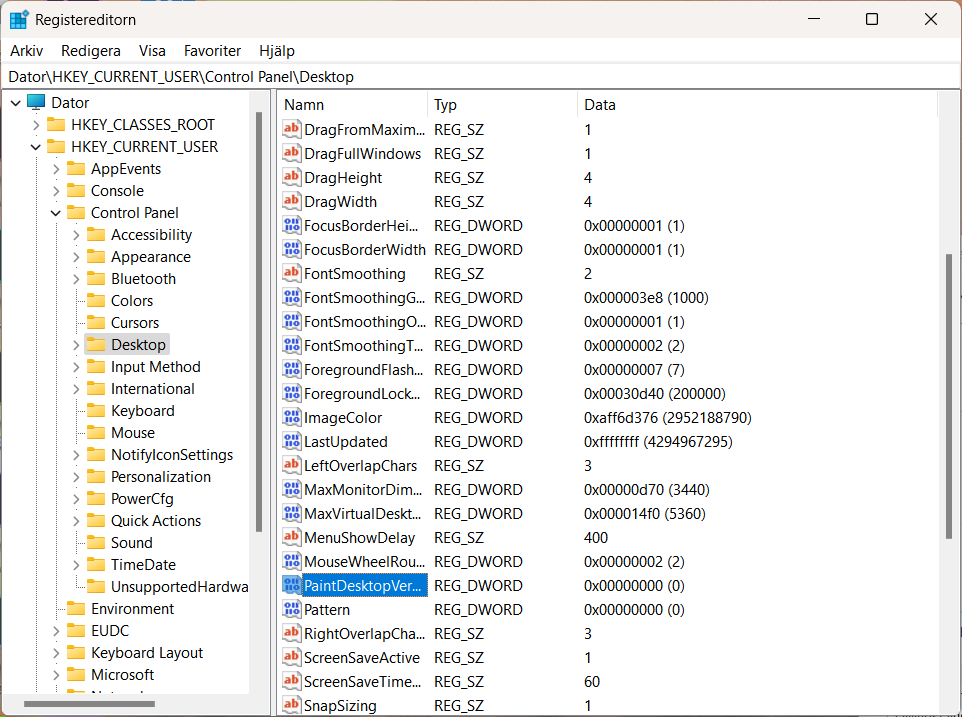The image size is (962, 717).
Task: Click the ab string icon beside ScreenSaveActive
Action: pos(292,657)
